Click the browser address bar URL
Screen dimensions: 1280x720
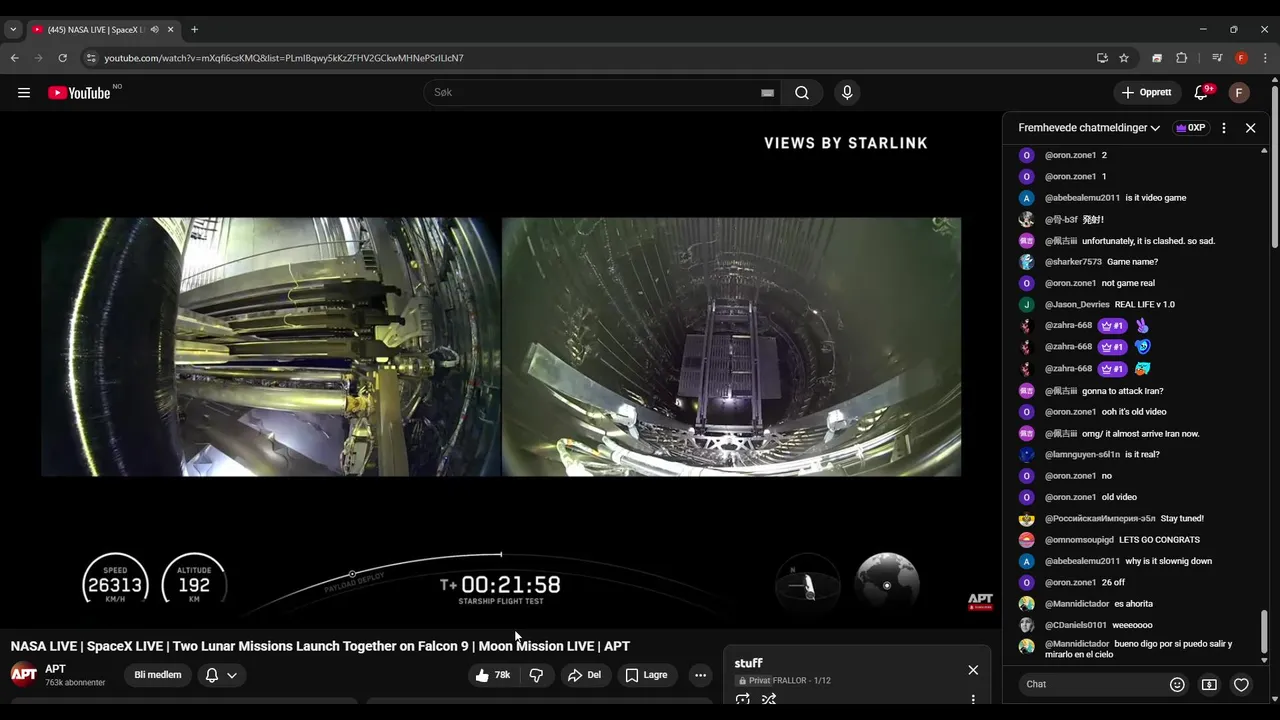click(x=284, y=58)
